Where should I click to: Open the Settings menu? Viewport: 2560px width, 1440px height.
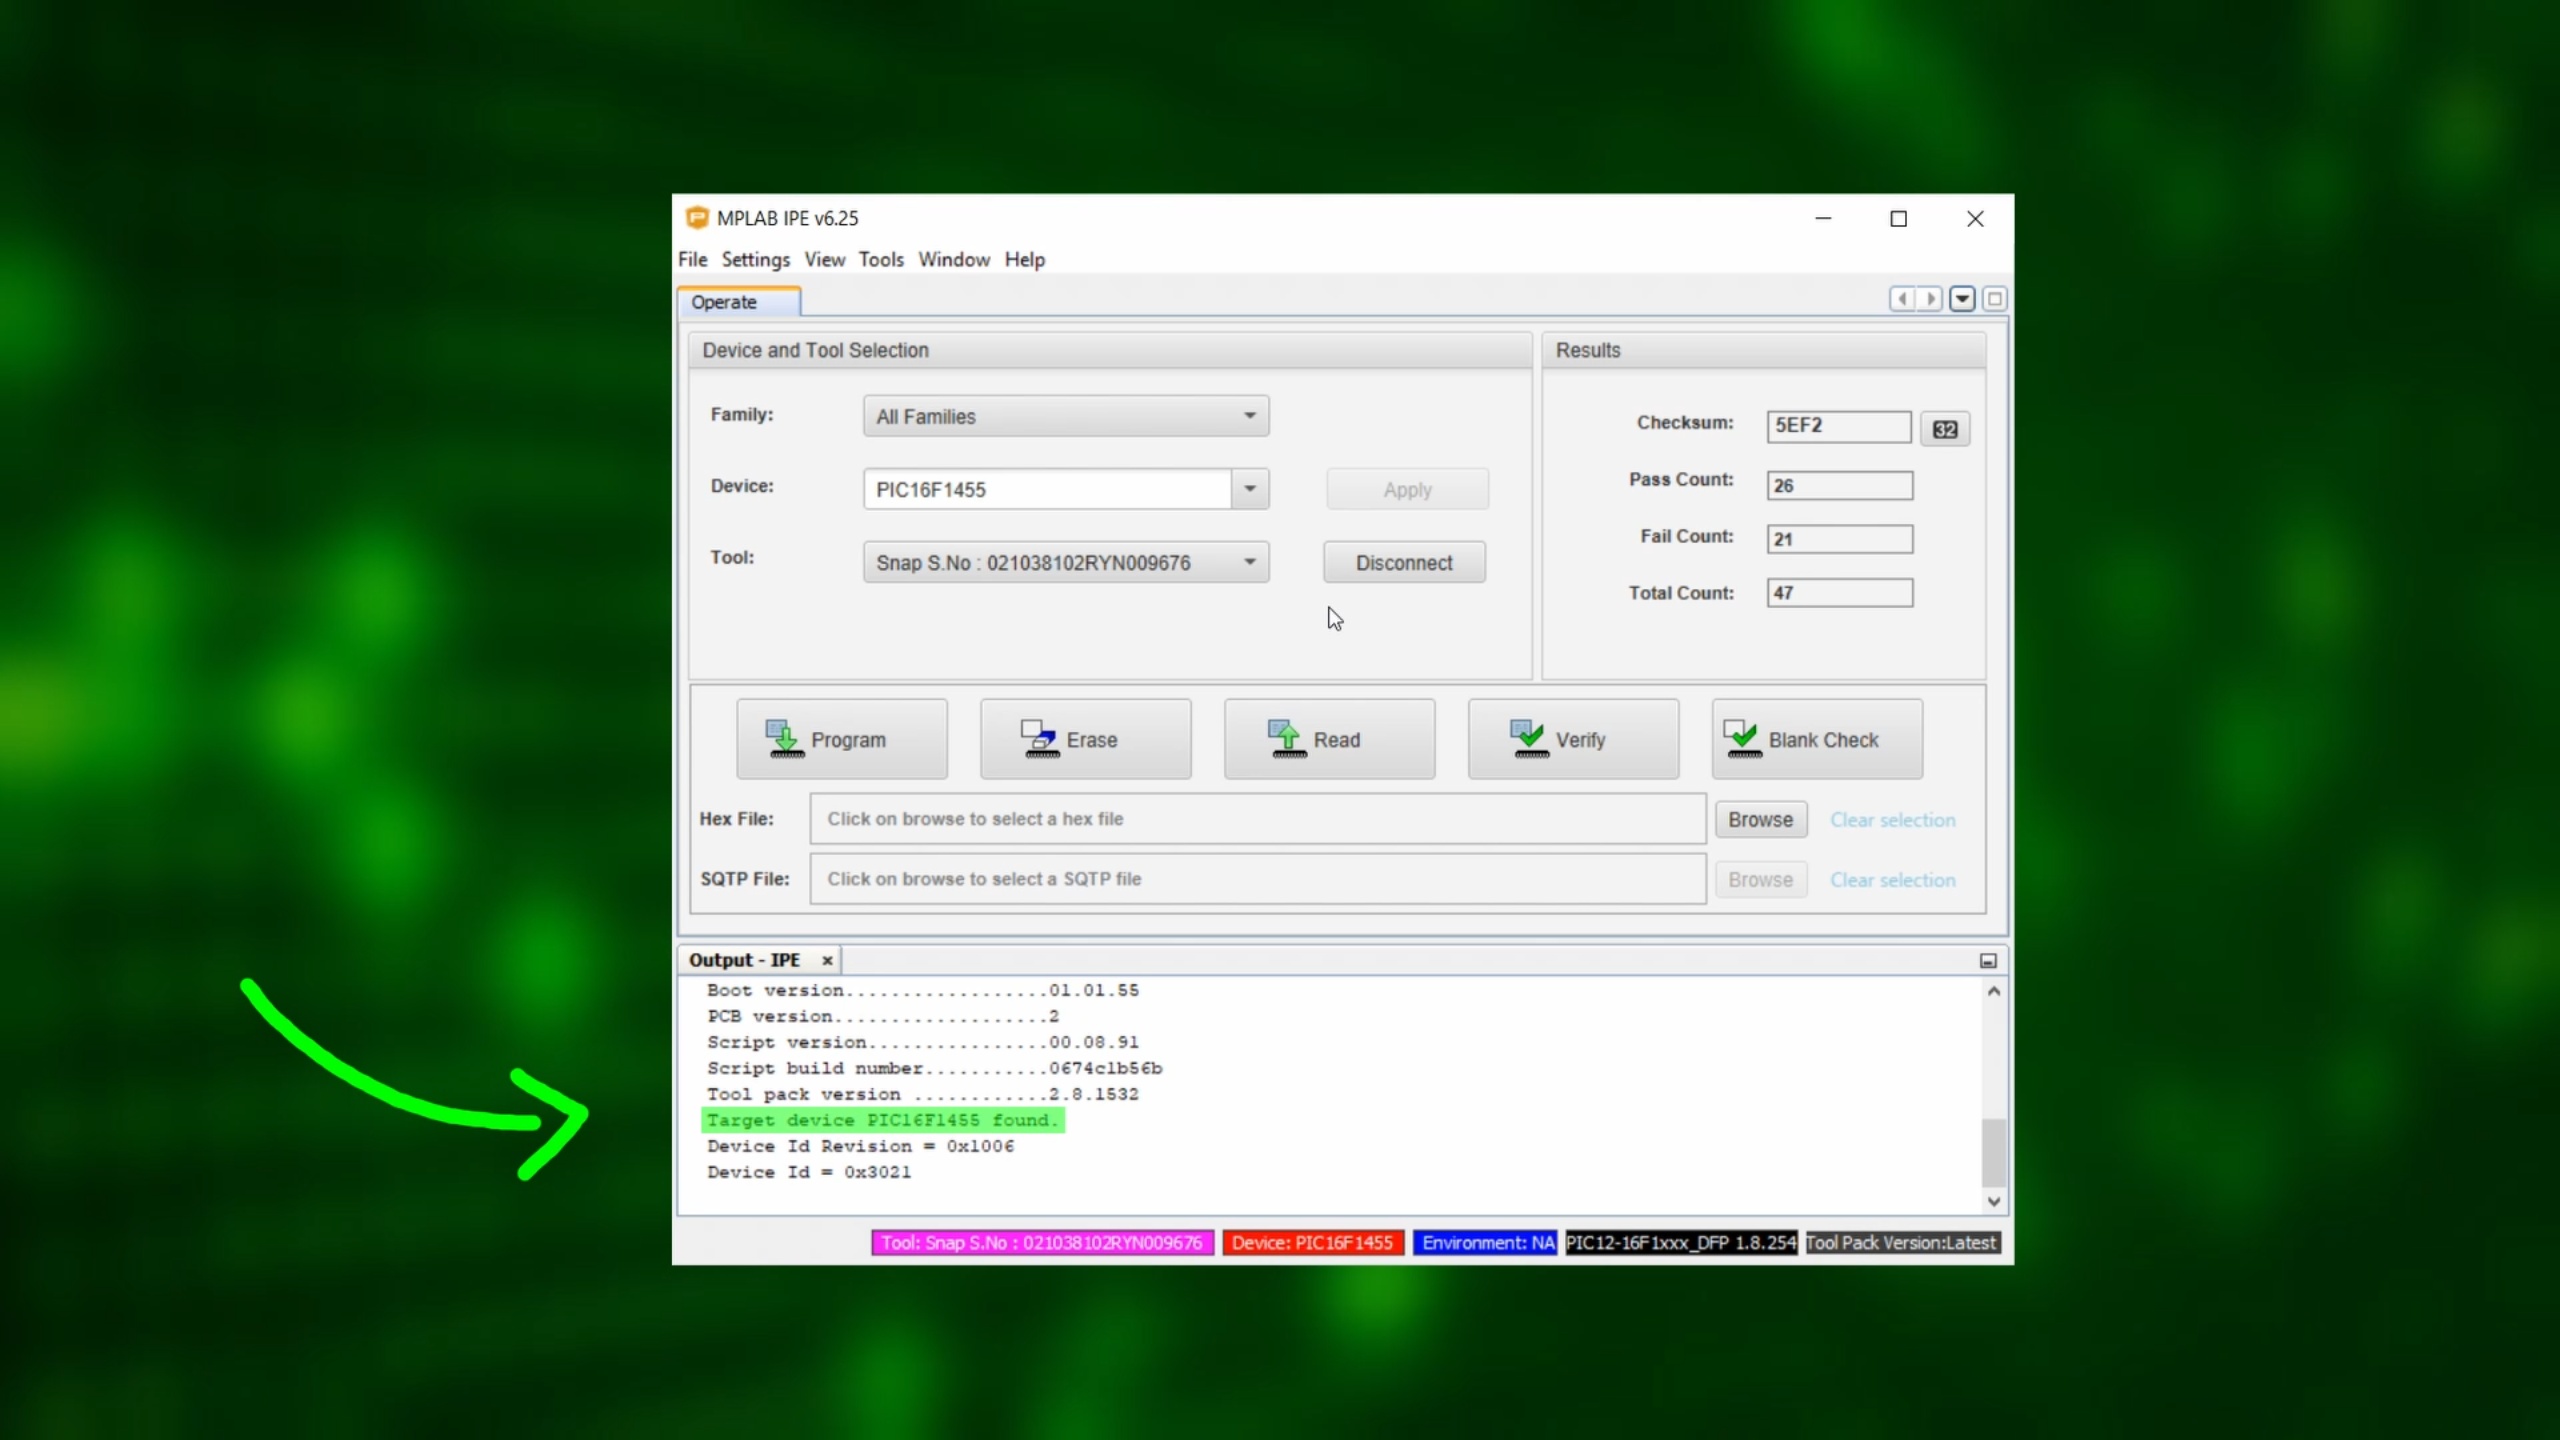(755, 259)
